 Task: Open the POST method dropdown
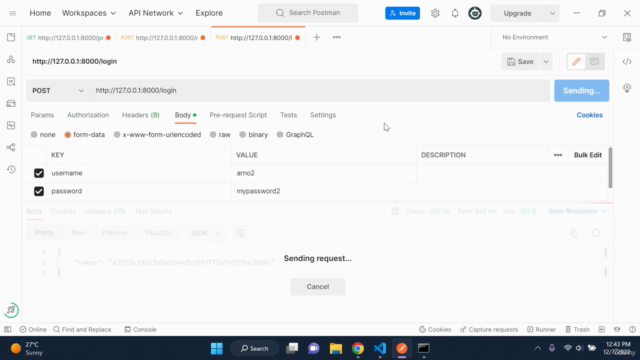click(x=58, y=91)
